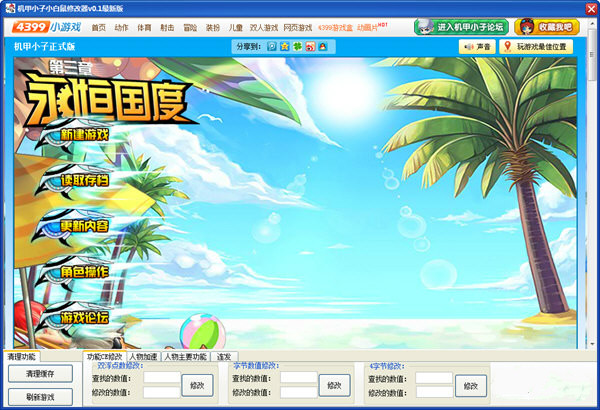
Task: Click the green clover share icon
Action: click(x=298, y=47)
